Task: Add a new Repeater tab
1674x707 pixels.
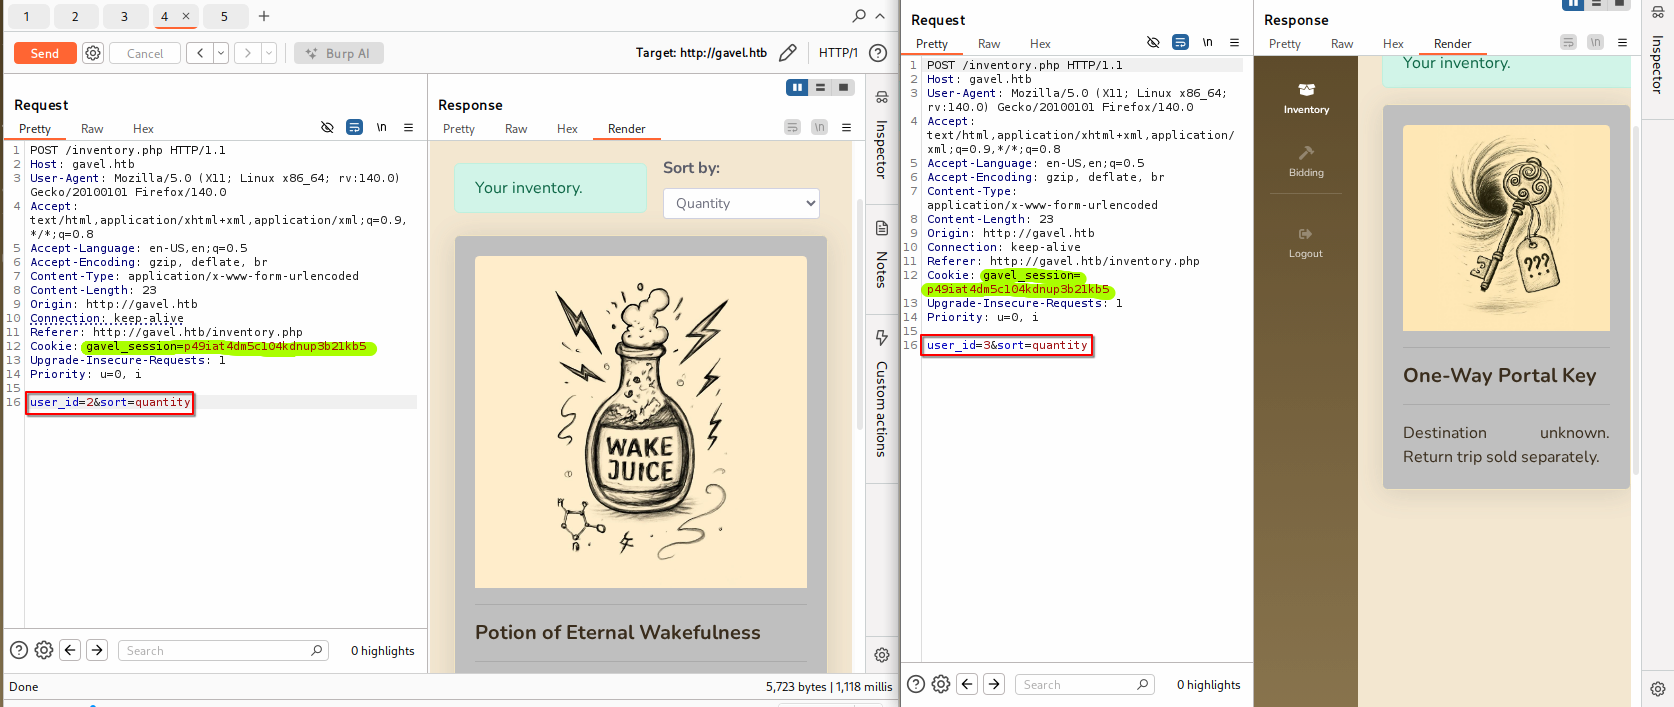Action: 264,16
